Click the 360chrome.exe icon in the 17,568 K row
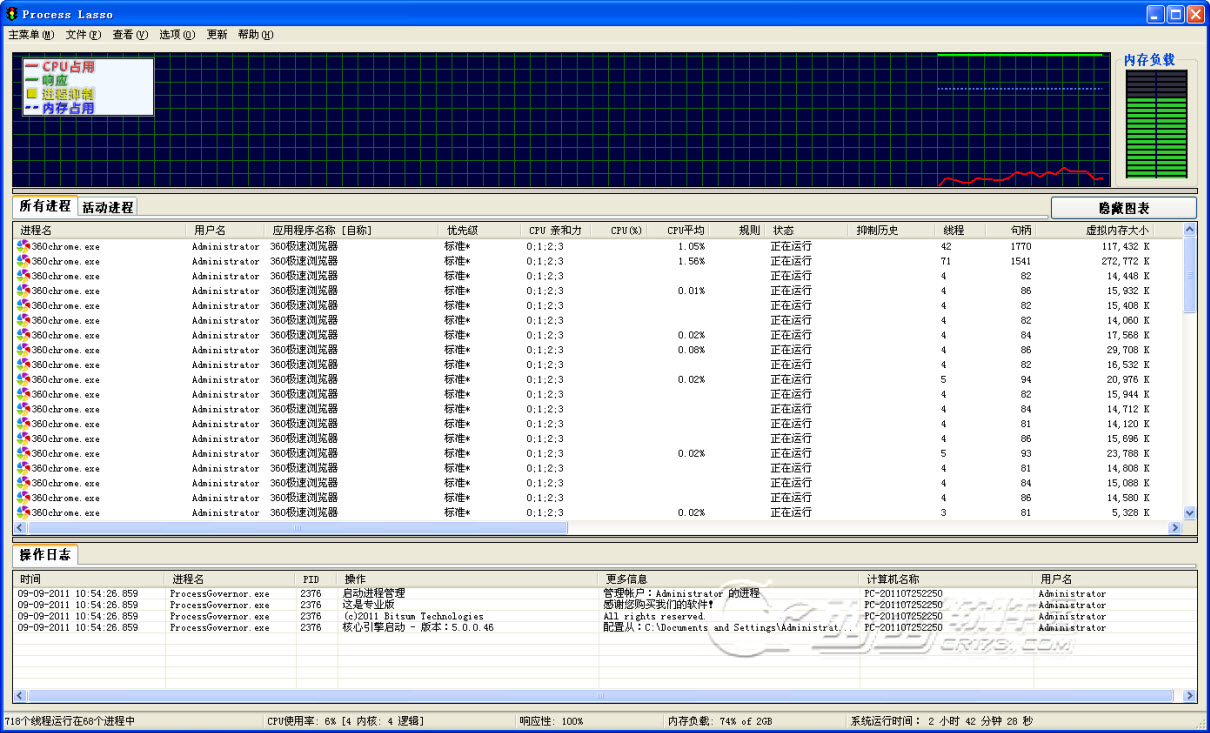 tap(23, 335)
